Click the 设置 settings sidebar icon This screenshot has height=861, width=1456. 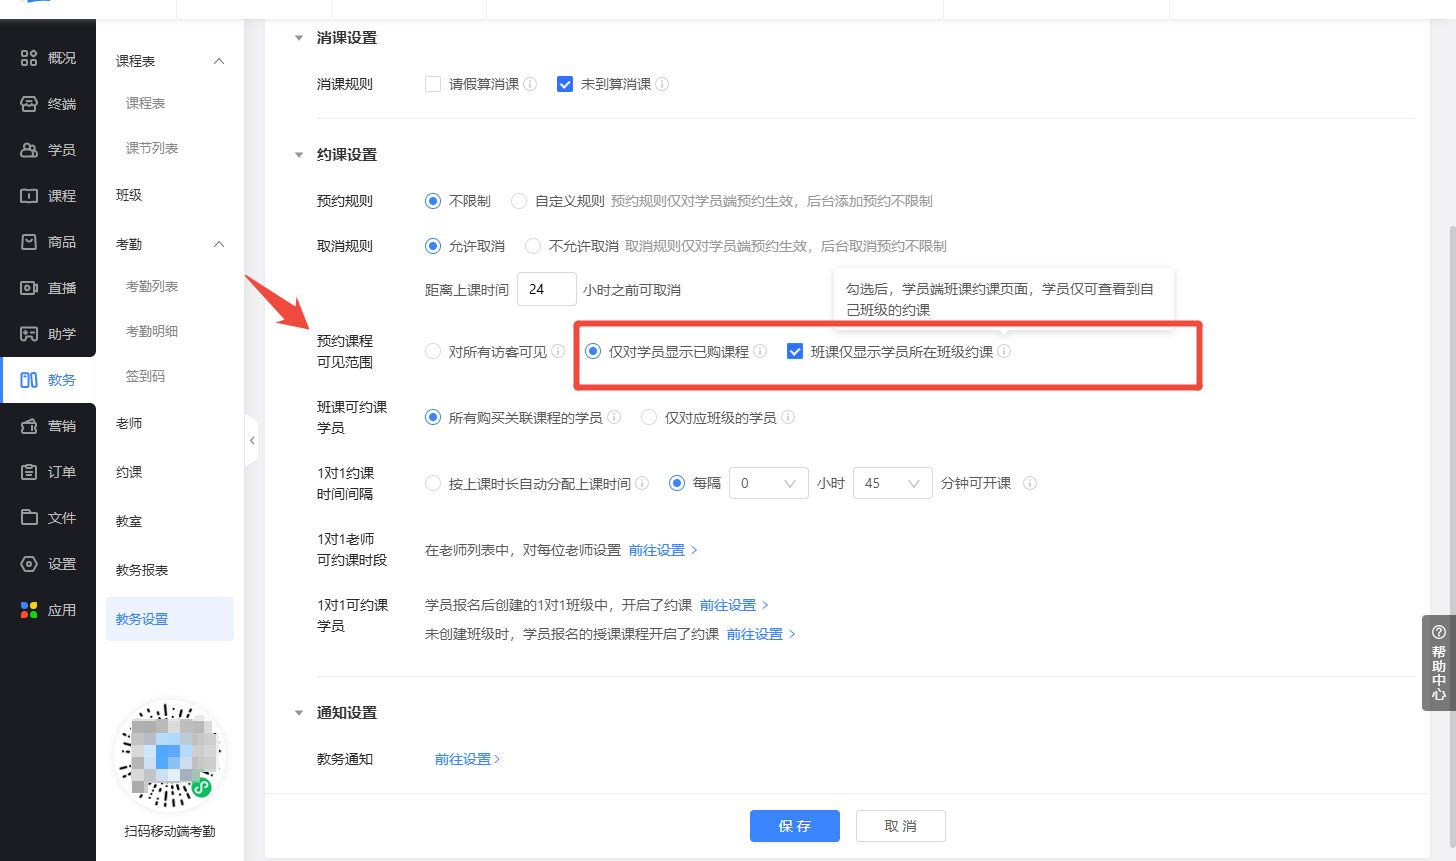(29, 564)
